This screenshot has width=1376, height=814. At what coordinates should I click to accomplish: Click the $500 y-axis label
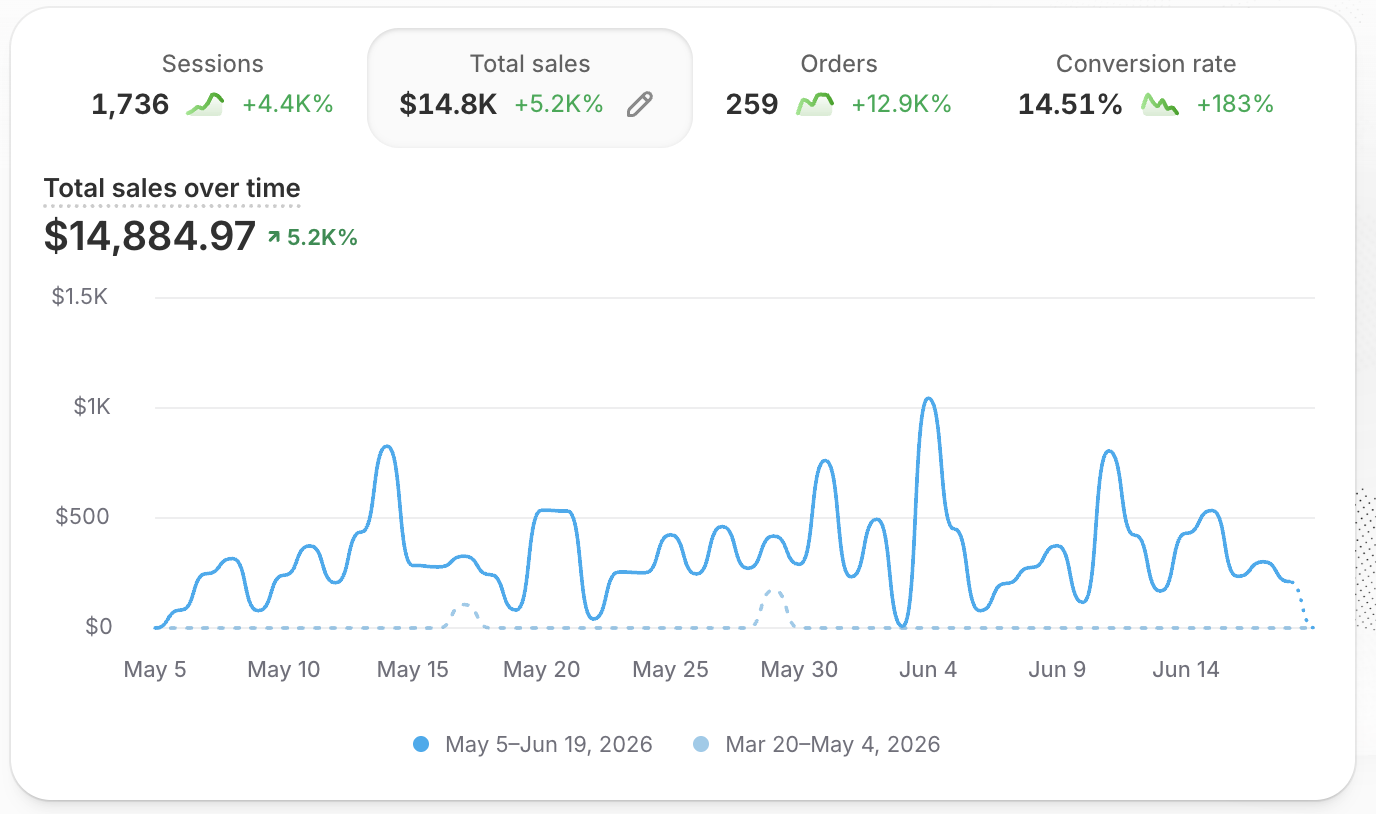click(83, 517)
